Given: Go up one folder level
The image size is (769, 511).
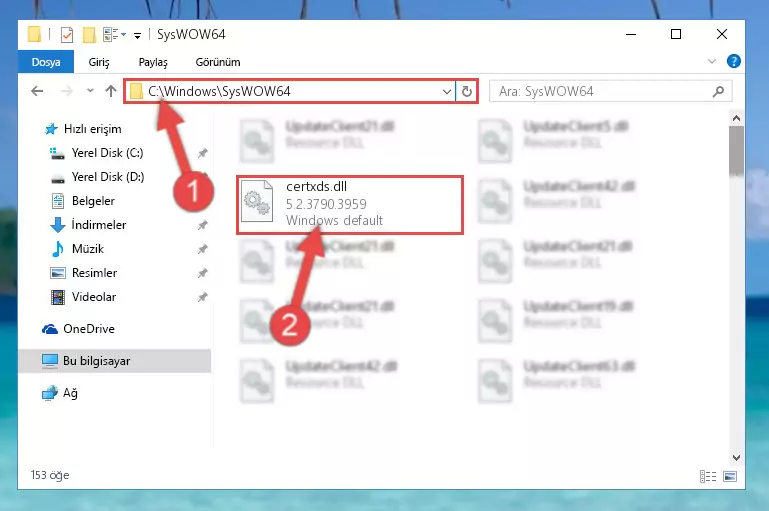Looking at the screenshot, I should pos(111,91).
